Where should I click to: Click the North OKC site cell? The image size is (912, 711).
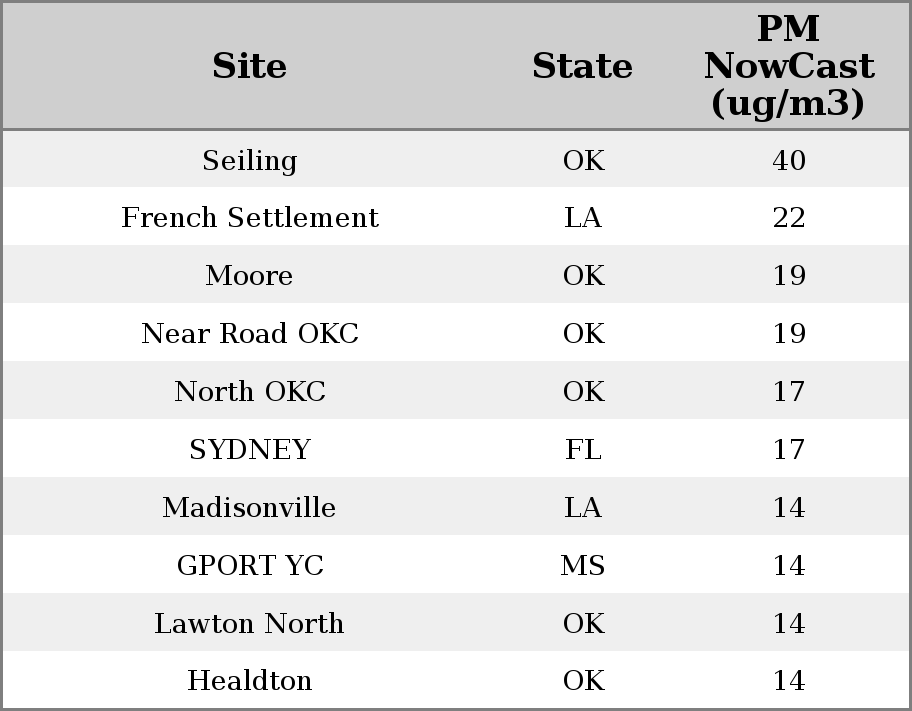[x=249, y=392]
